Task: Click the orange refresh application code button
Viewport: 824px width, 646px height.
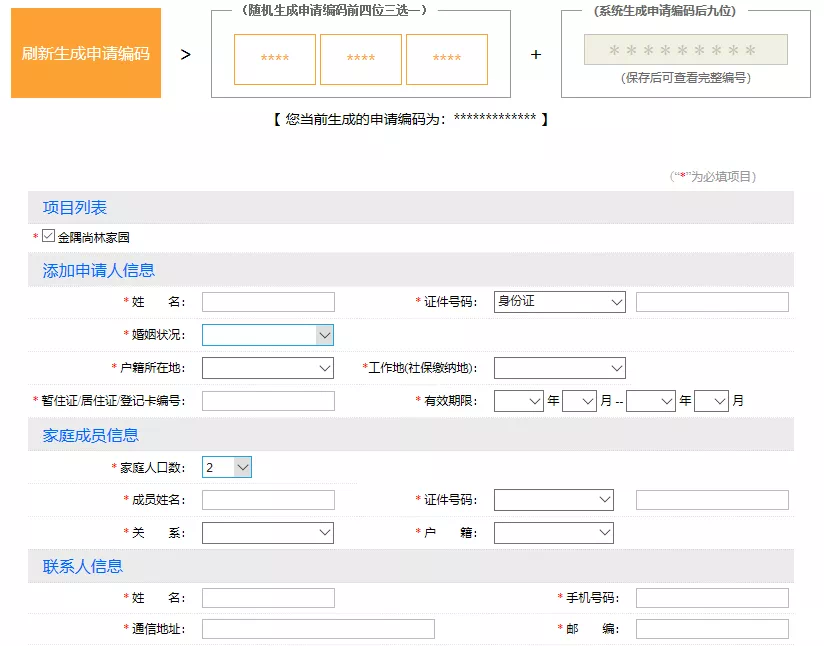Action: (x=86, y=53)
